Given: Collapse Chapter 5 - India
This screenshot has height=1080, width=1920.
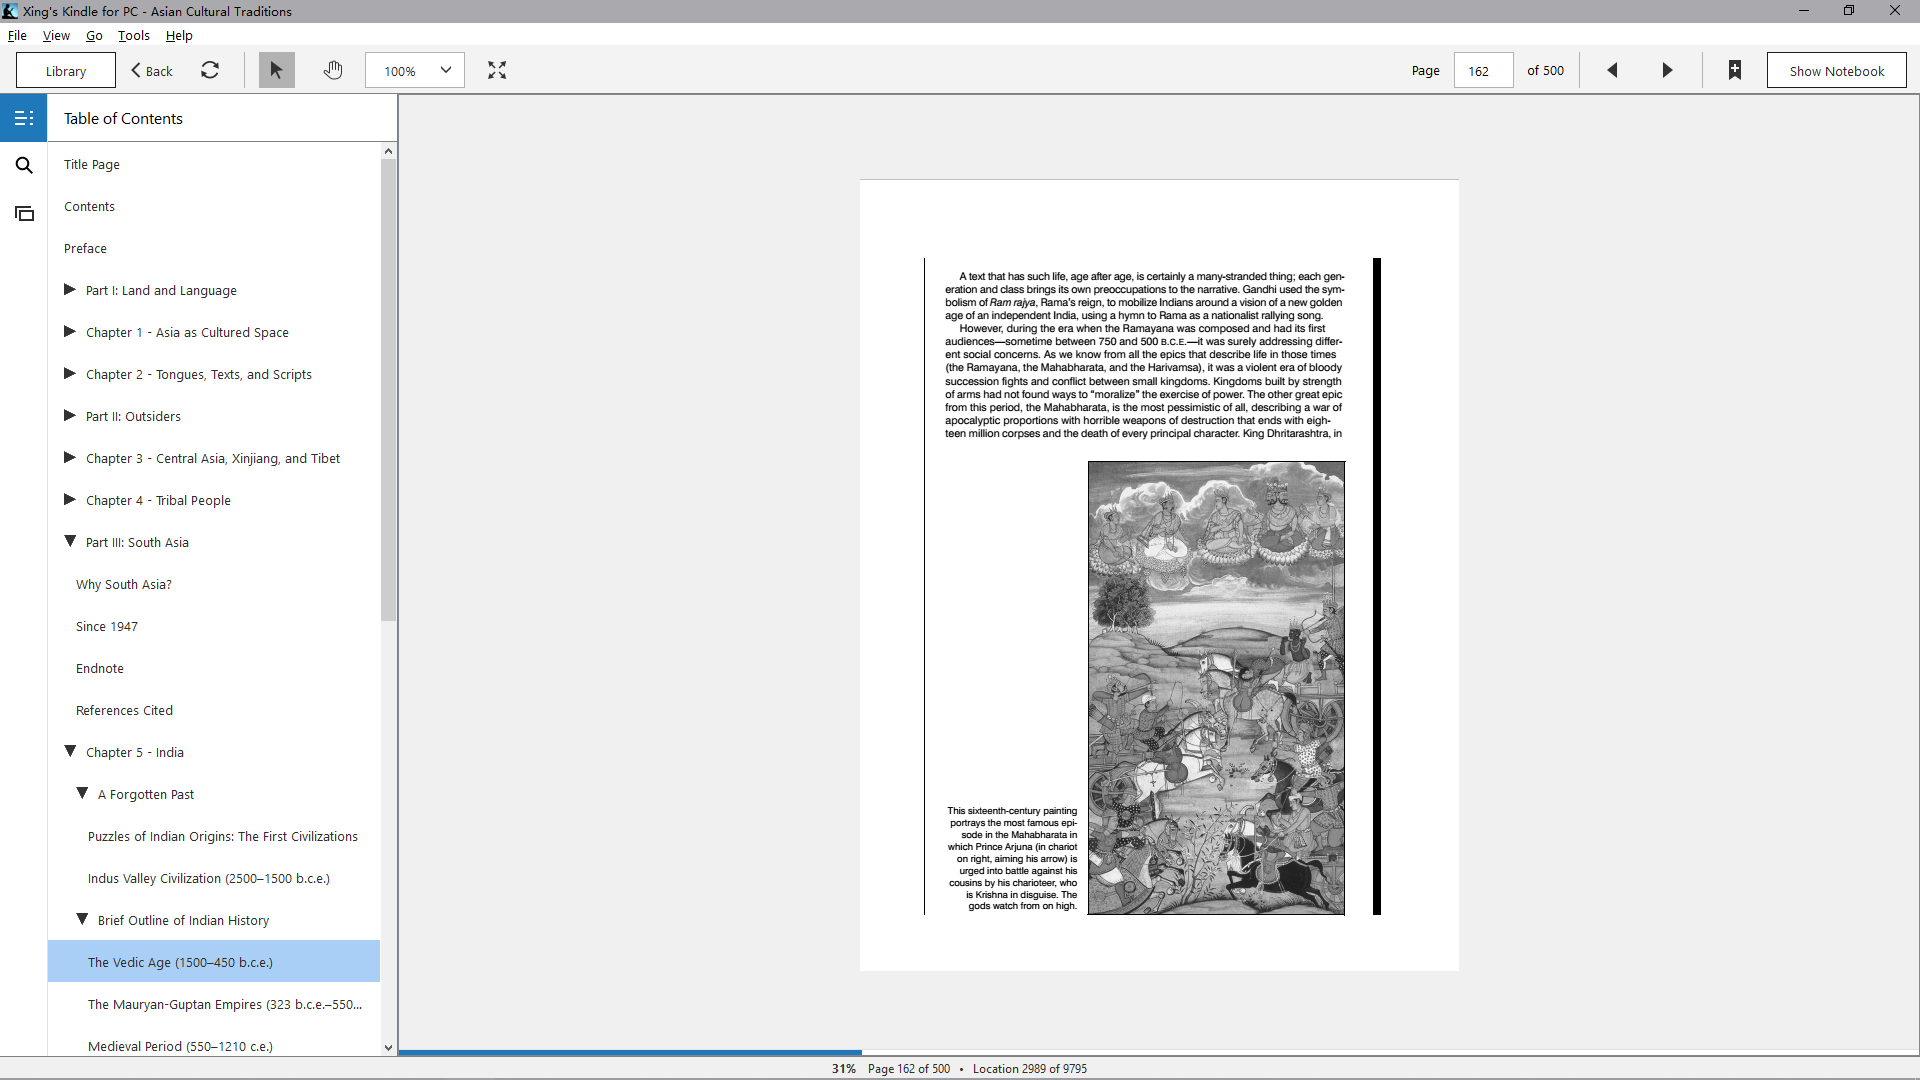Looking at the screenshot, I should tap(70, 752).
